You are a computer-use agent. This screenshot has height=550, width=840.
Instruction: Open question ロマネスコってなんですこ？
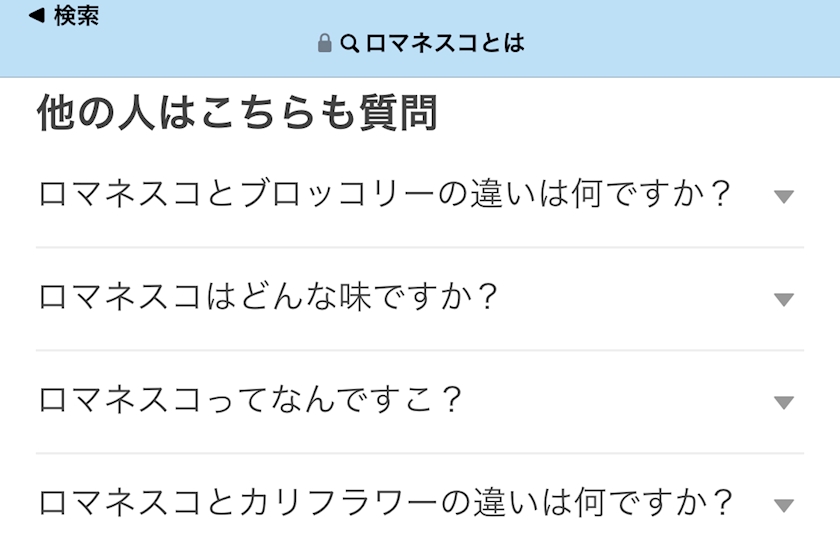pyautogui.click(x=250, y=400)
